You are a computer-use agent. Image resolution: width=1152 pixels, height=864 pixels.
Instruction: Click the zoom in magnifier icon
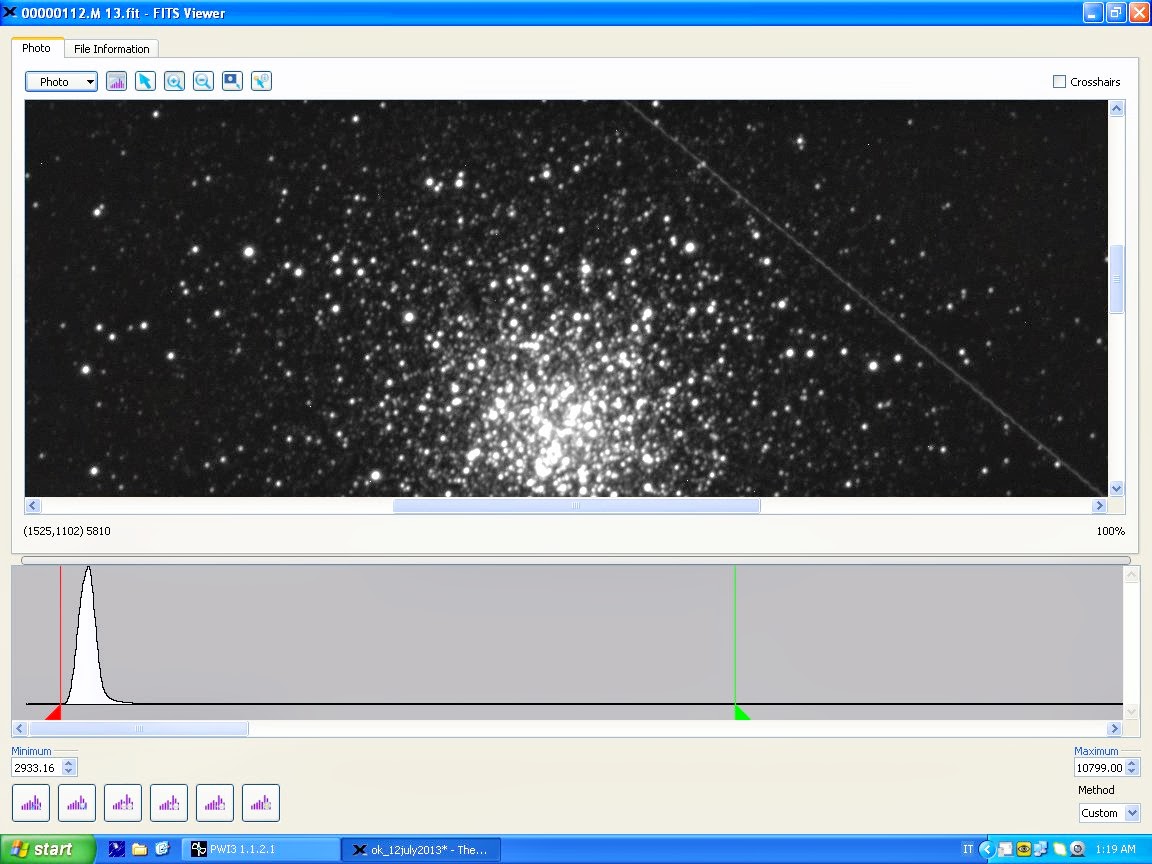[x=174, y=81]
